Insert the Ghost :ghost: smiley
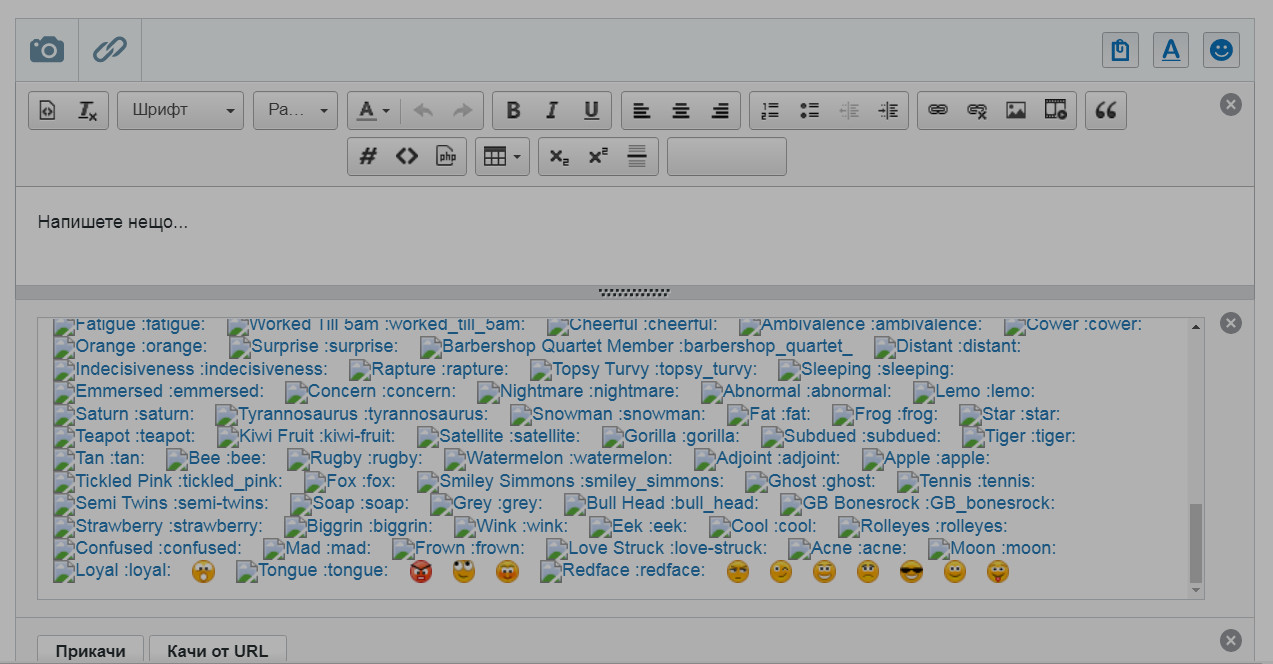Viewport: 1273px width, 664px height. click(809, 481)
